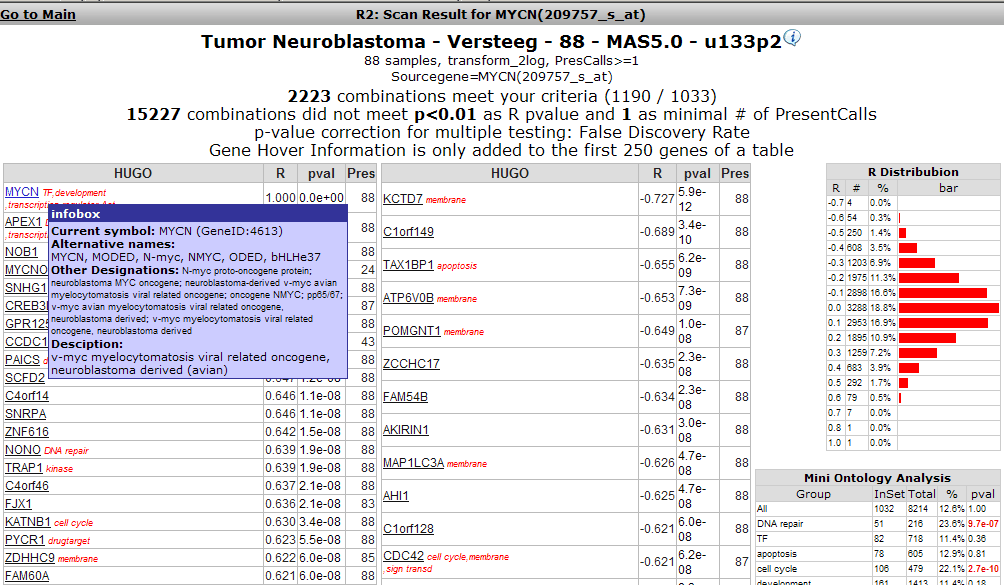Open the MYCN gene page
The height and width of the screenshot is (585, 1004).
point(21,191)
